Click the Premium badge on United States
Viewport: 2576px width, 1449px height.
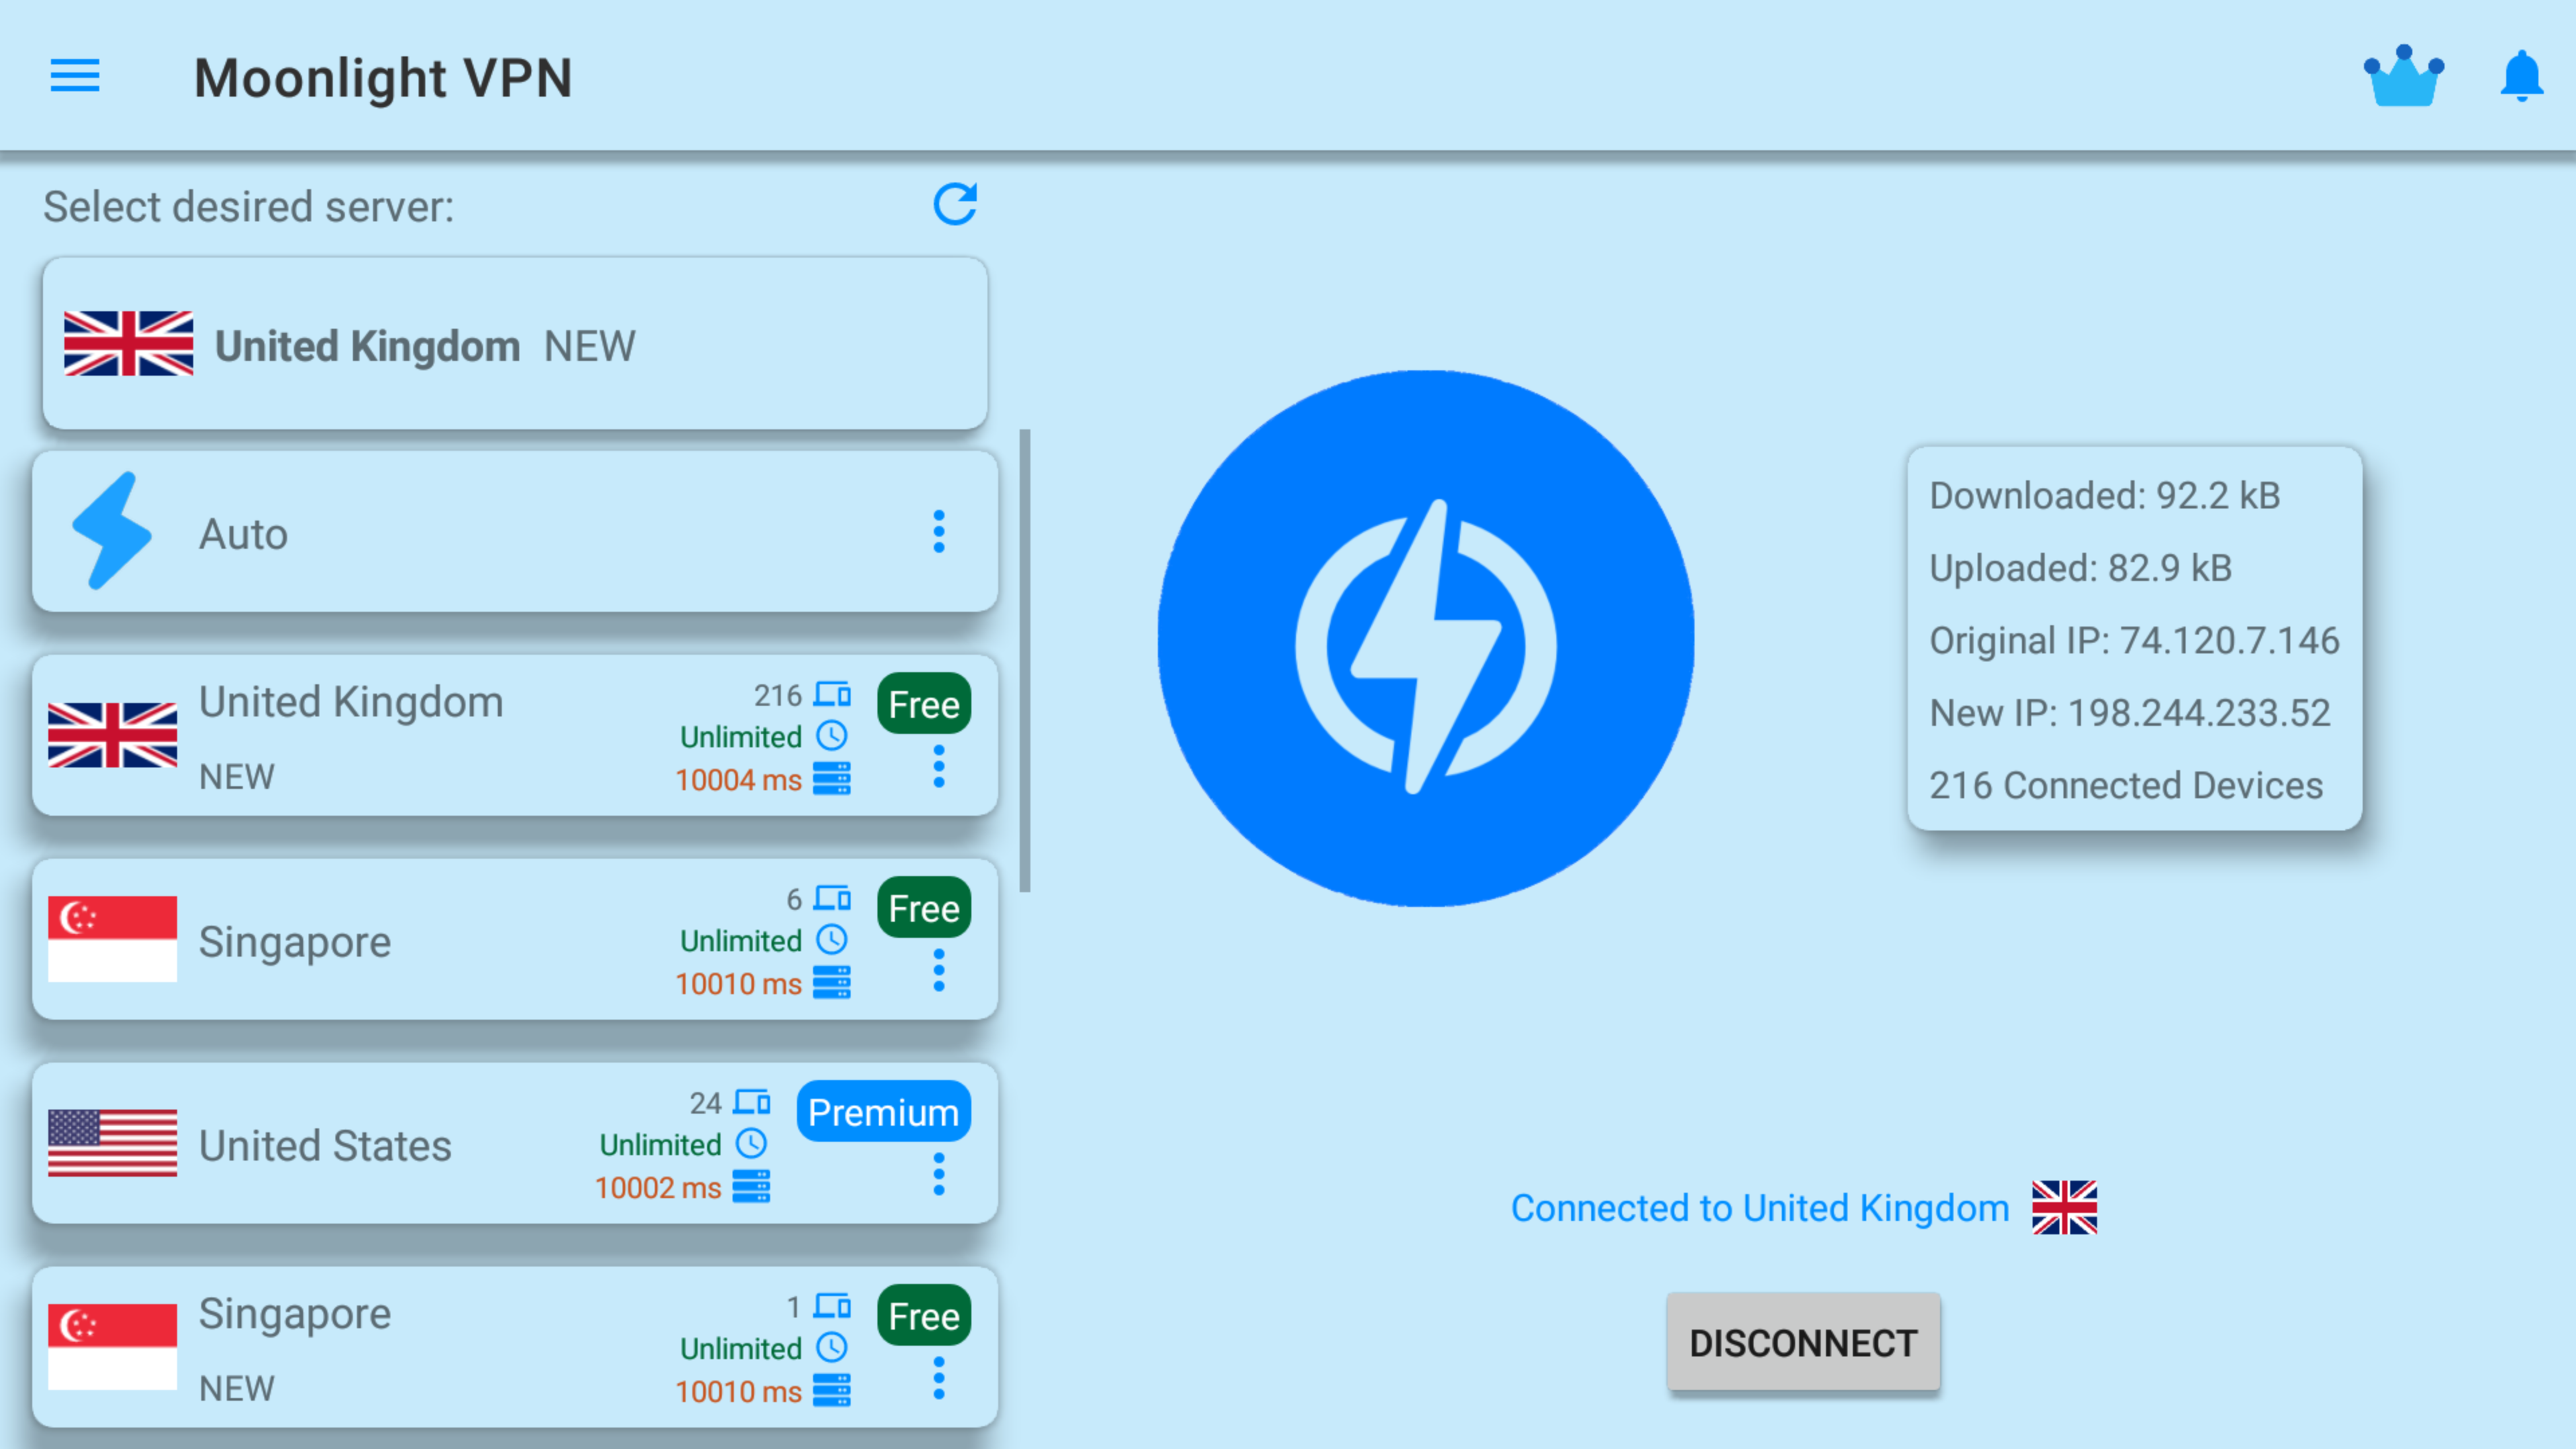tap(884, 1112)
